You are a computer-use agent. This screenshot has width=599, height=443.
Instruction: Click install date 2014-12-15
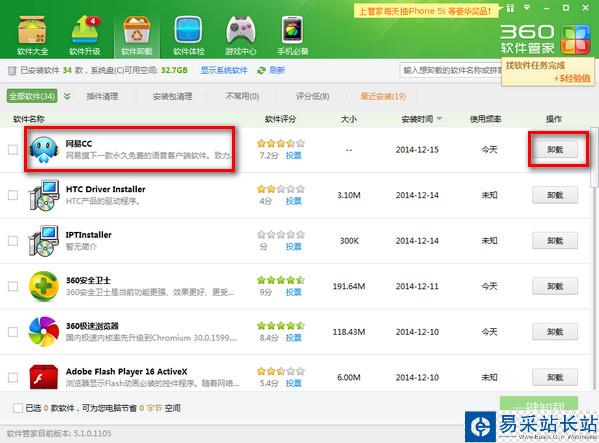417,149
